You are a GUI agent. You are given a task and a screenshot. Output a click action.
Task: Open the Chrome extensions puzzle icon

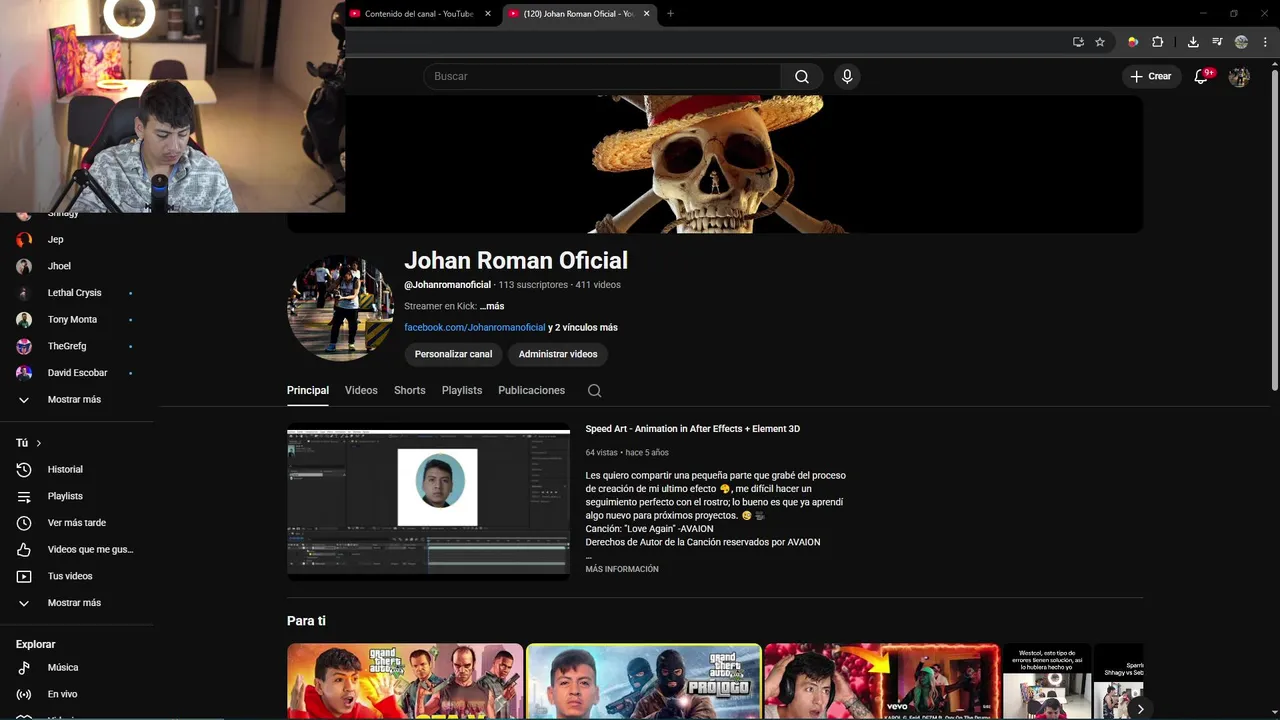point(1158,42)
